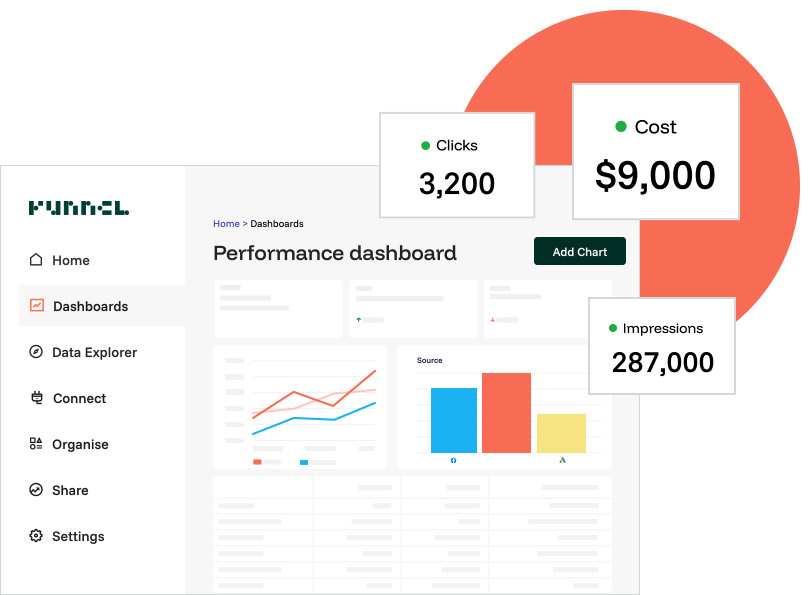
Task: Click the red down-arrow trend indicator
Action: [492, 320]
